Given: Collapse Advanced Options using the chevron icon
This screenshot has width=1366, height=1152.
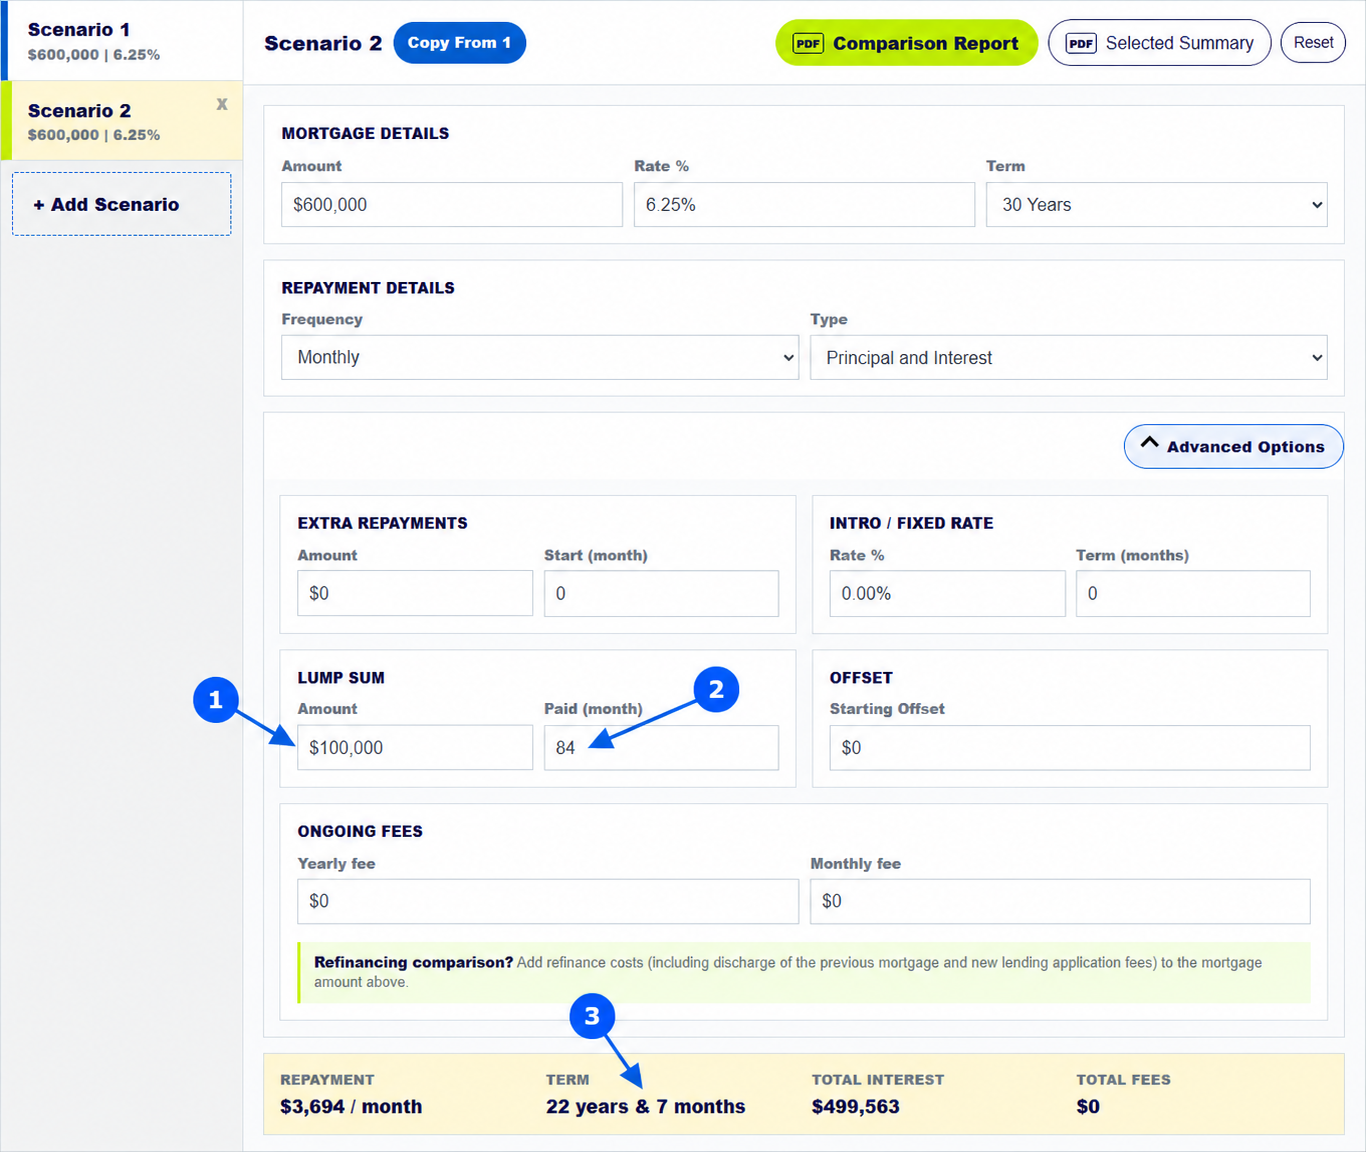Looking at the screenshot, I should (x=1150, y=443).
